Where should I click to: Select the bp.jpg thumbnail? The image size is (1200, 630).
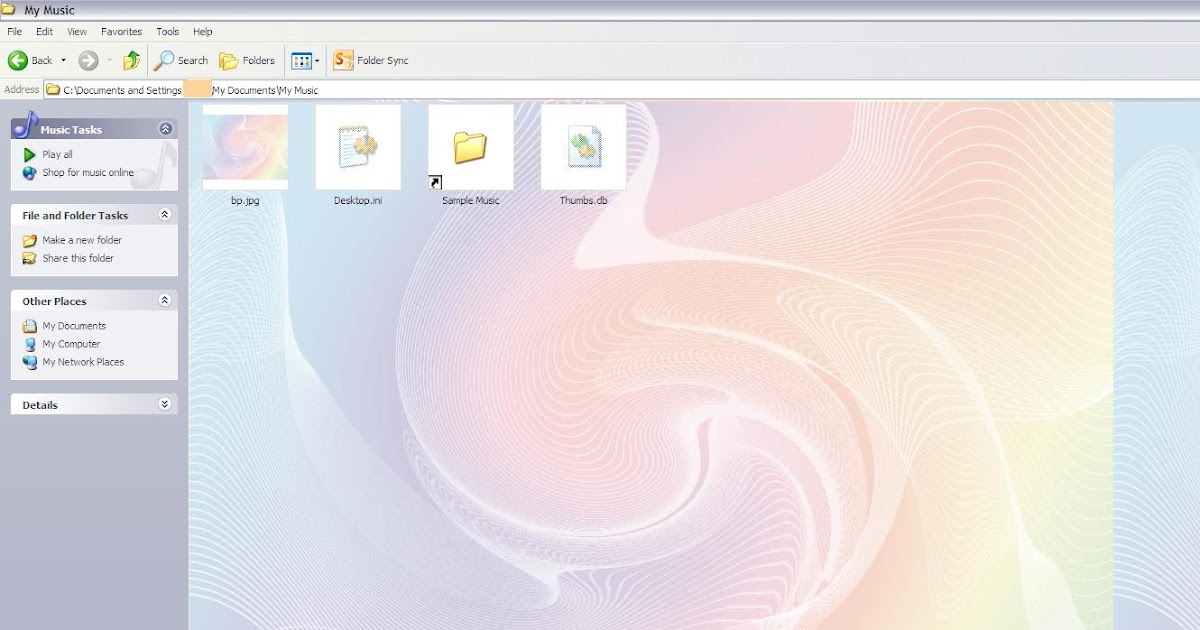click(245, 146)
